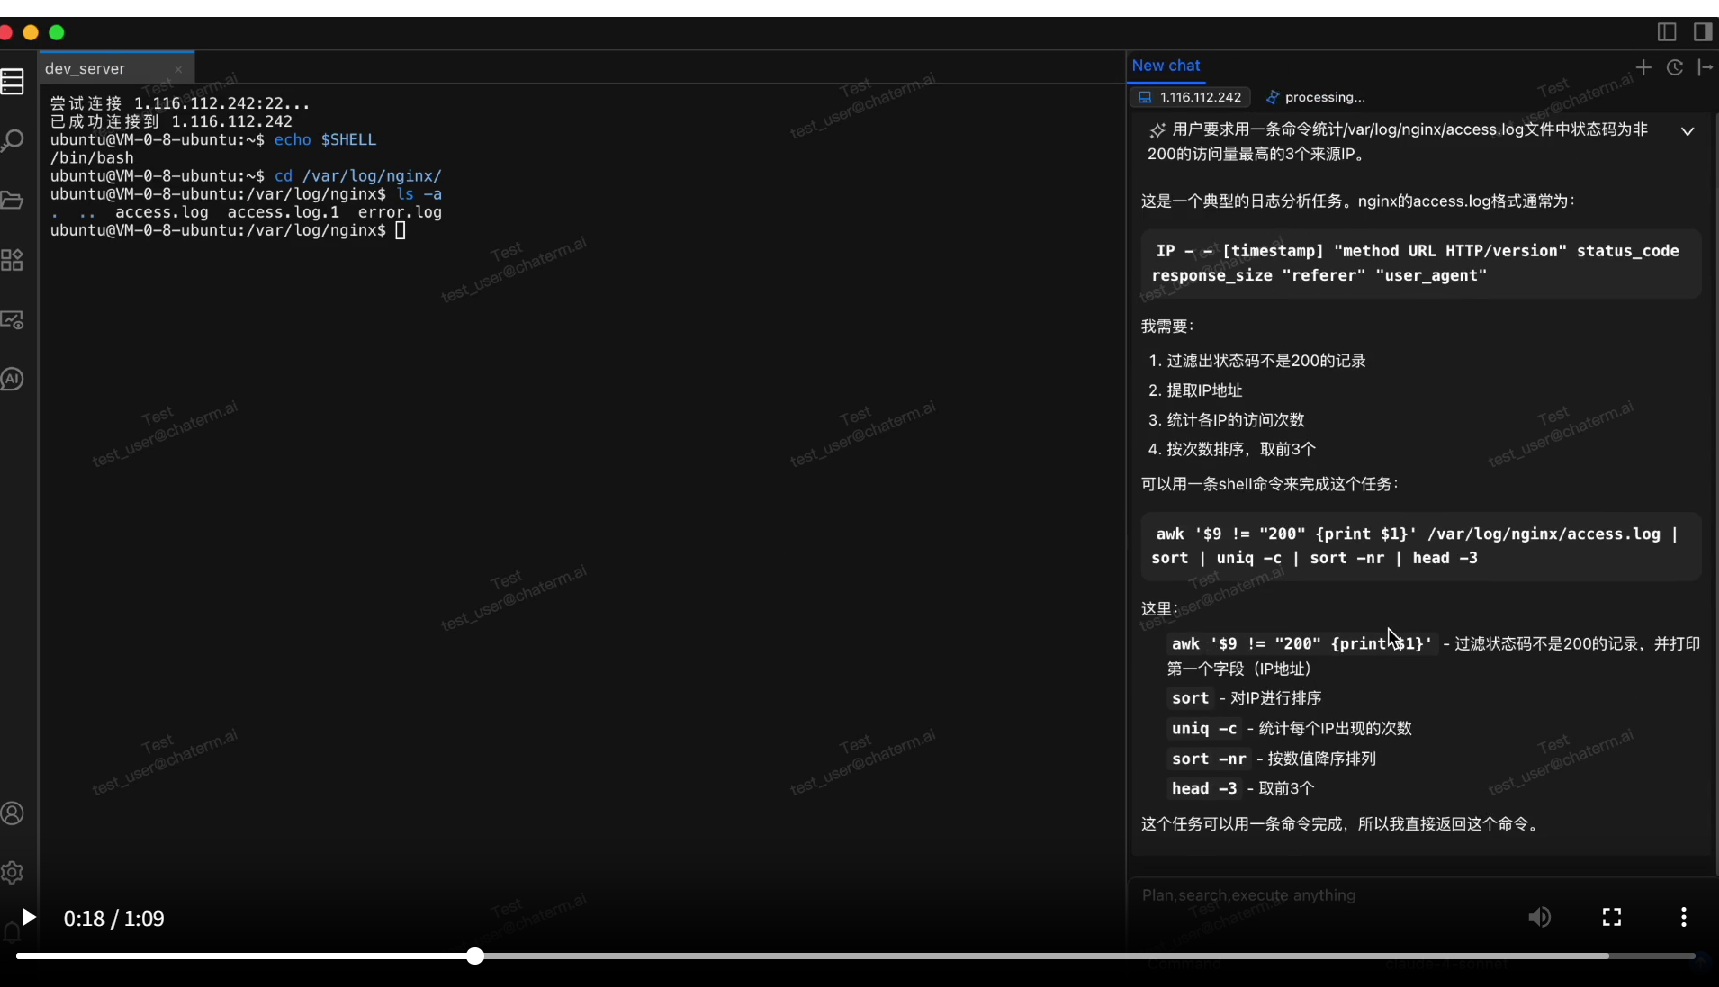Seek using the video progress bar
1719x987 pixels.
[x=856, y=956]
